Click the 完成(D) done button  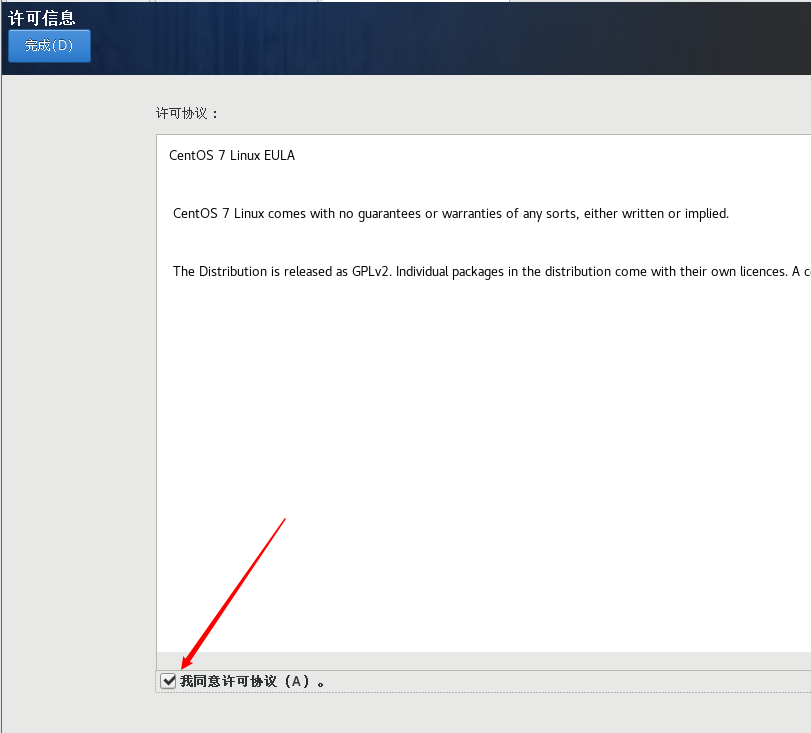[49, 46]
